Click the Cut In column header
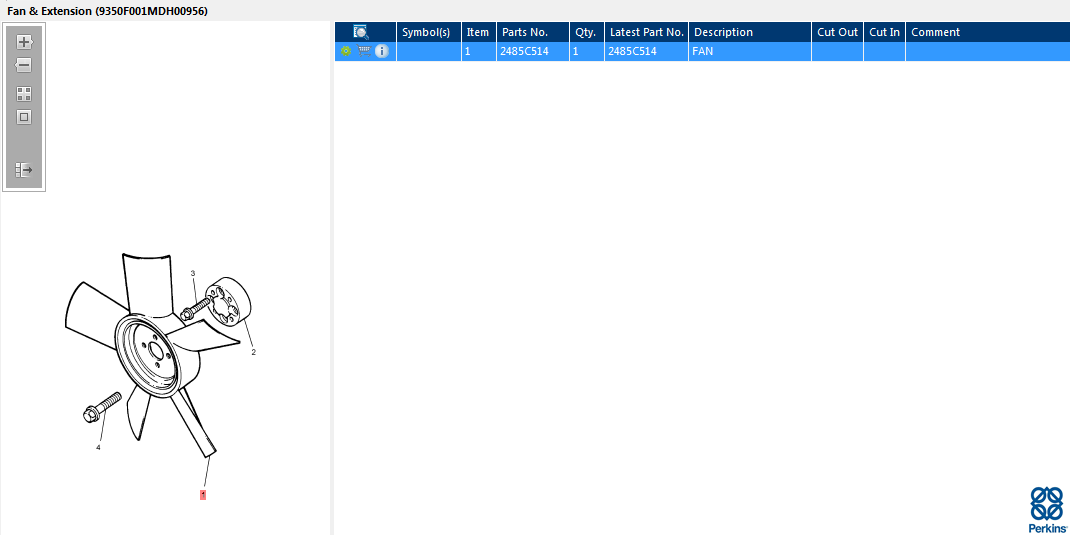Screen dimensions: 1070x535 click(884, 32)
